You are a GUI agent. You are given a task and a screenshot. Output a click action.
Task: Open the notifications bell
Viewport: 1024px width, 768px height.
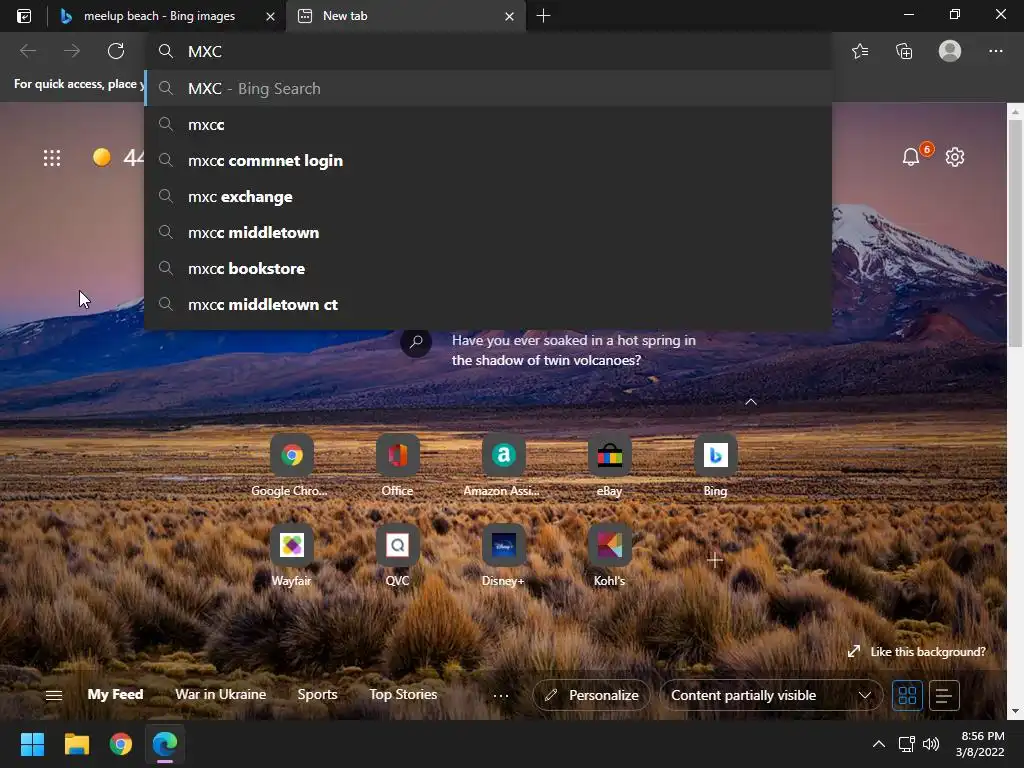coord(911,157)
